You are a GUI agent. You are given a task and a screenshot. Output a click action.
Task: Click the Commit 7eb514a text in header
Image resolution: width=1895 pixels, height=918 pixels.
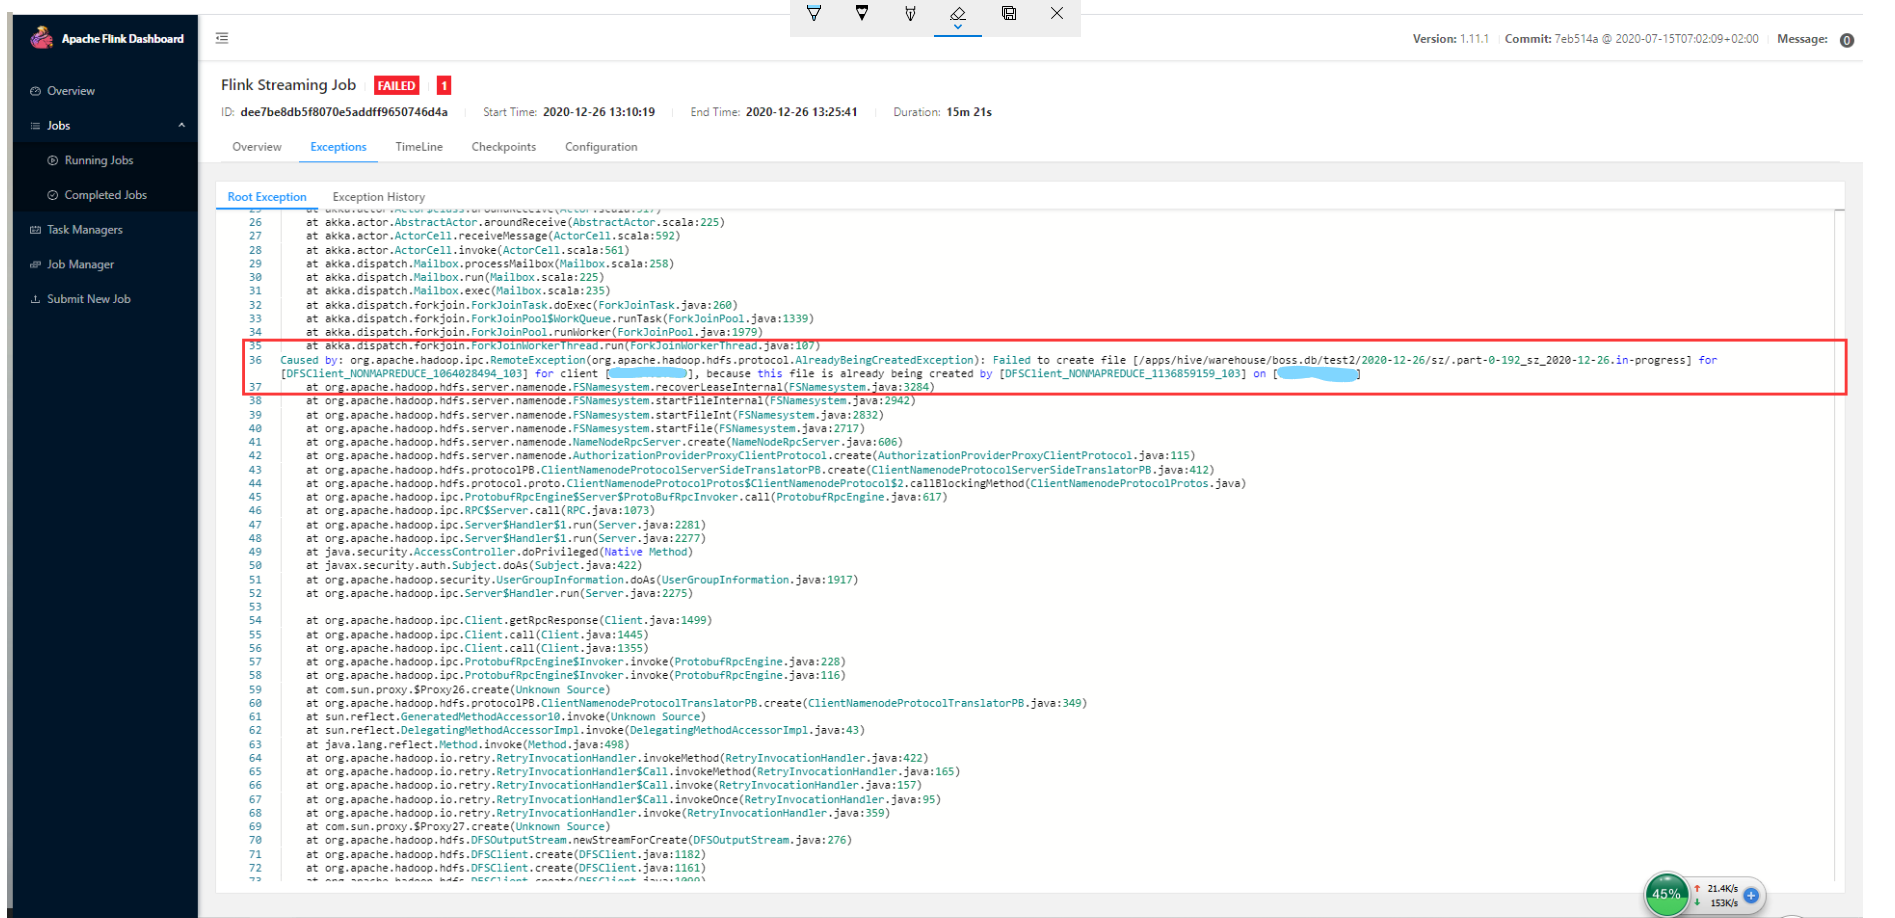(x=1631, y=39)
